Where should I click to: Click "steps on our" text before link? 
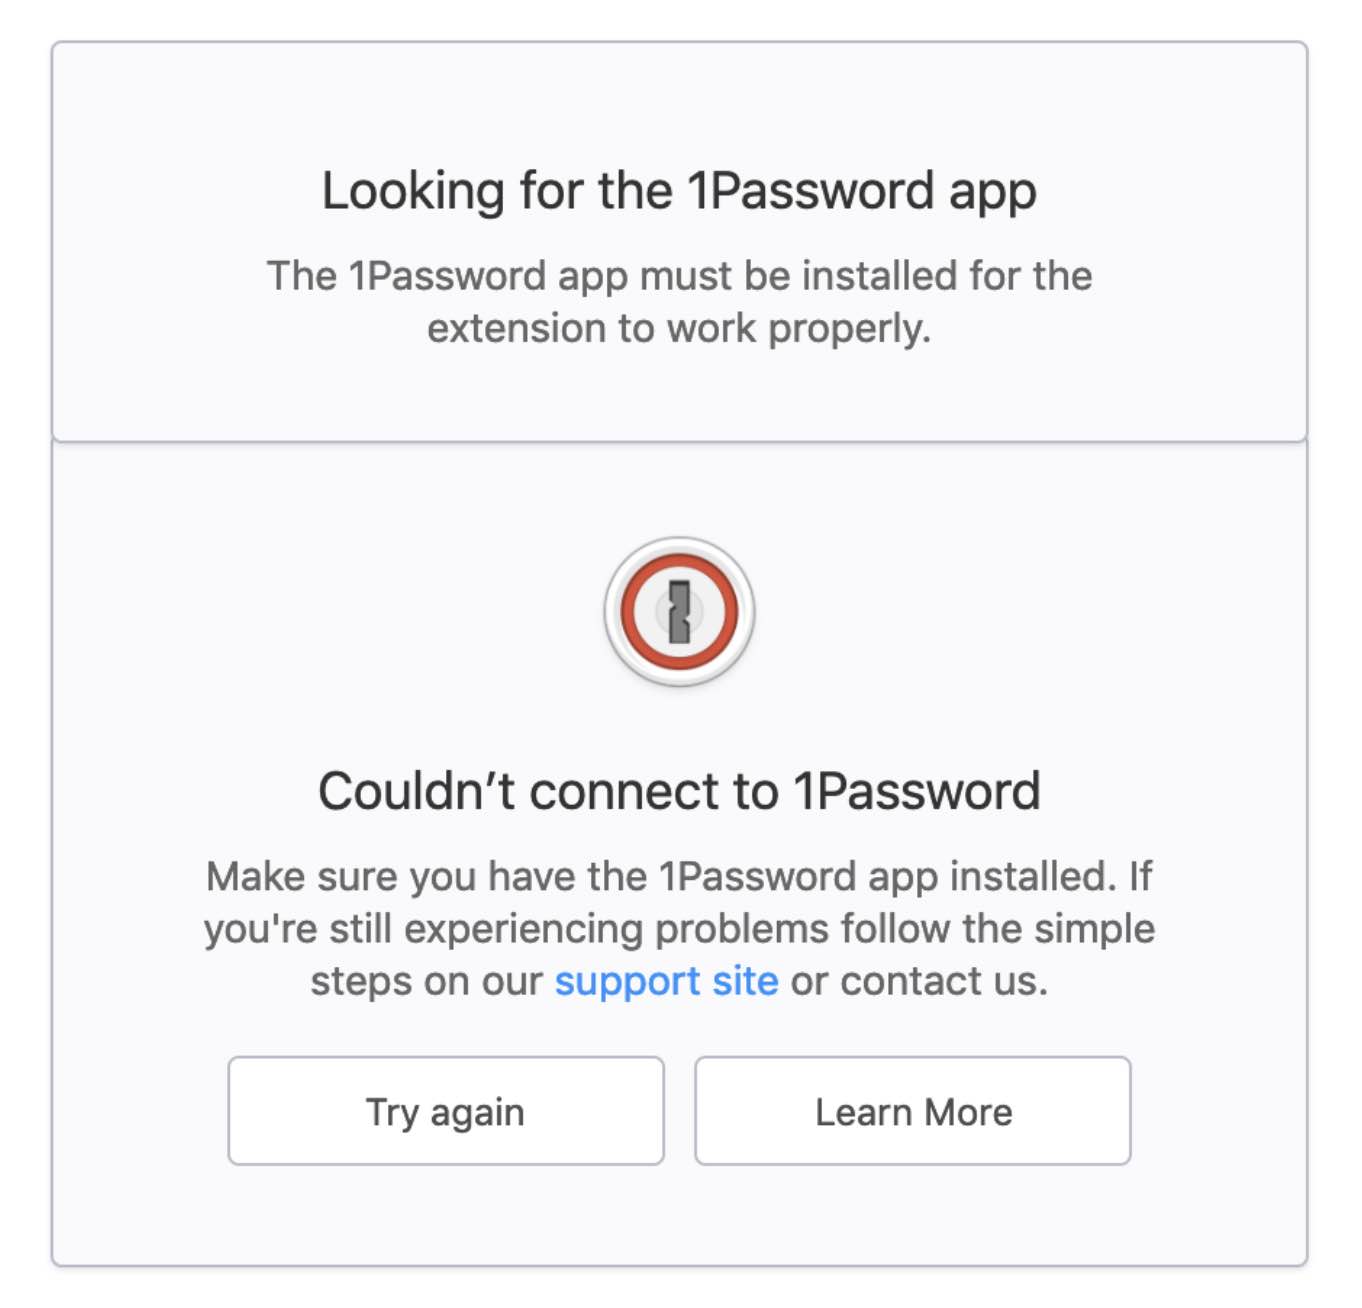(x=427, y=981)
